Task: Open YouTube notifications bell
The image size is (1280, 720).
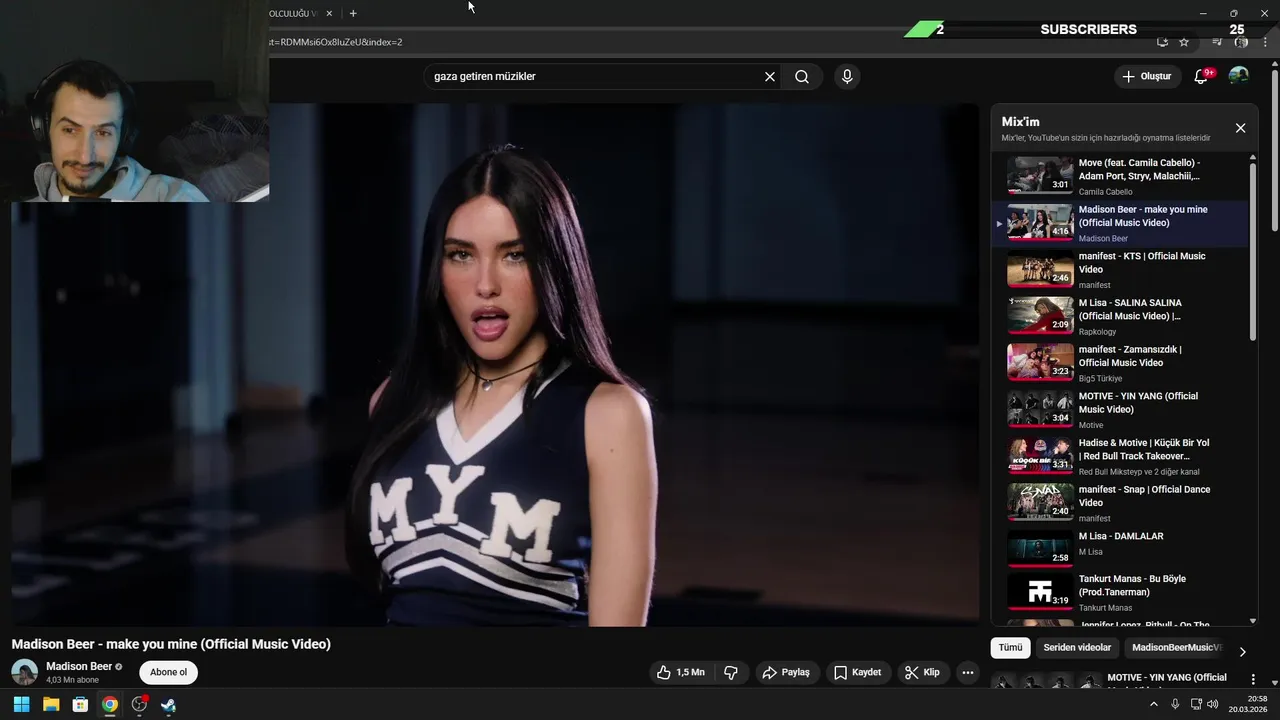Action: click(1201, 77)
